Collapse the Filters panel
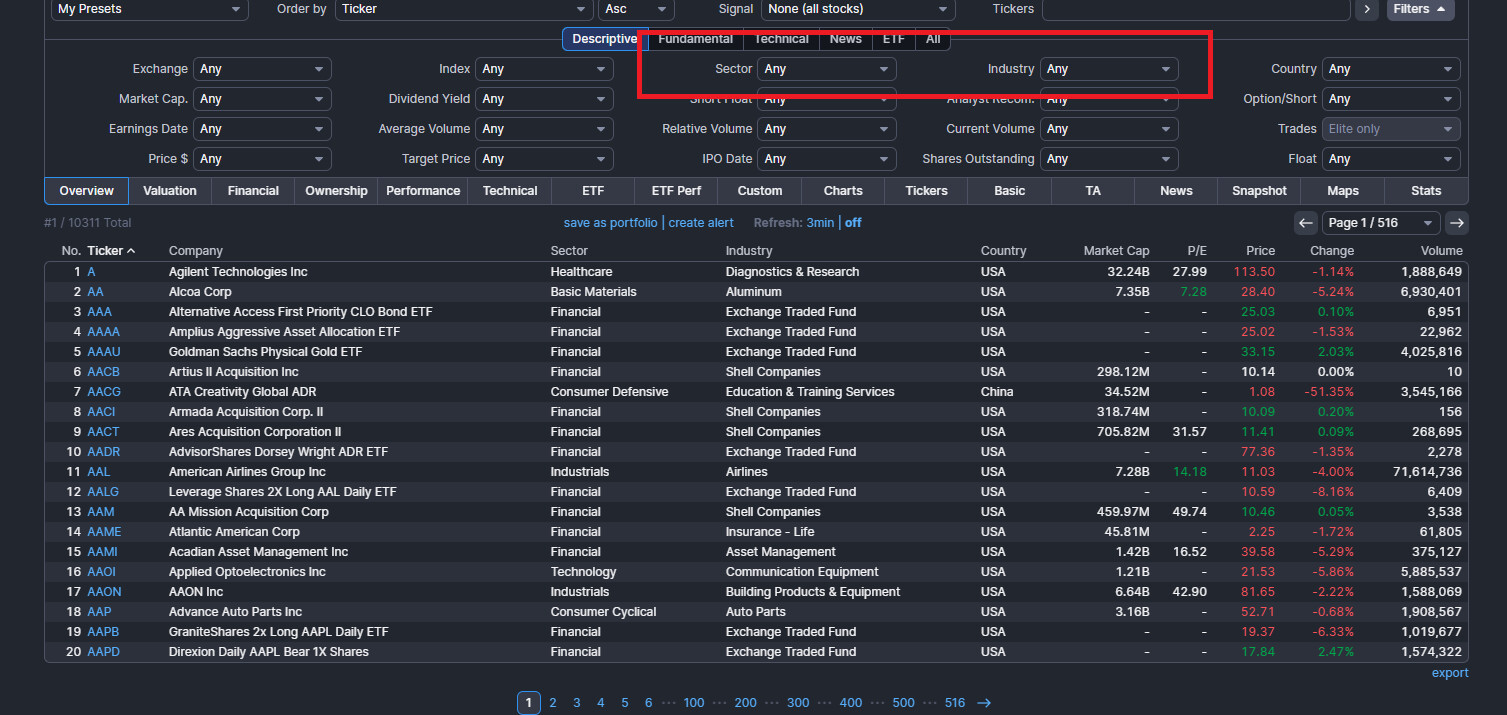This screenshot has height=715, width=1507. (x=1419, y=9)
